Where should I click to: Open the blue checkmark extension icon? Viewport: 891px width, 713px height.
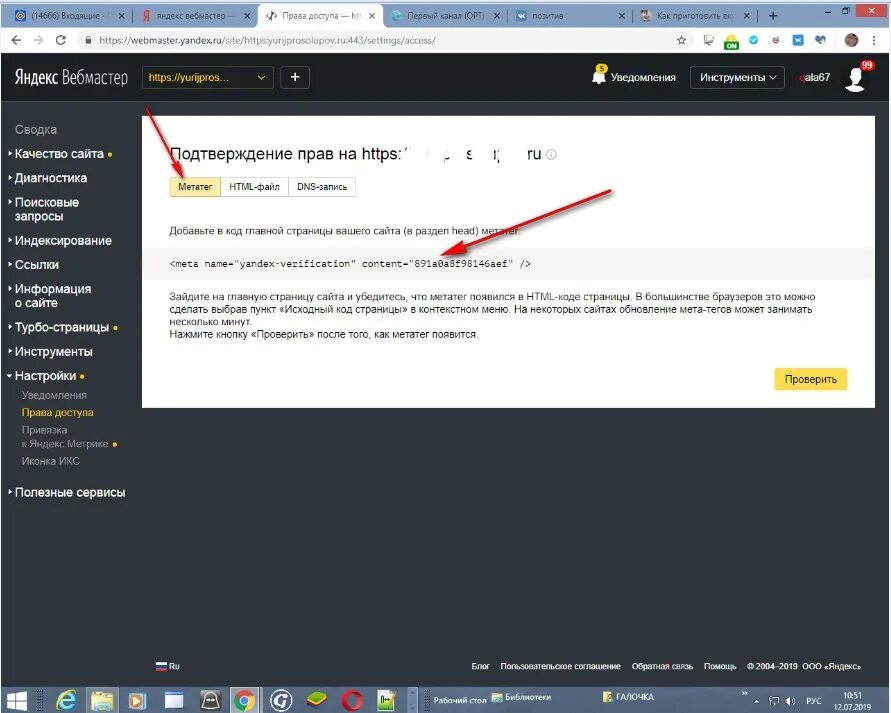[x=753, y=40]
